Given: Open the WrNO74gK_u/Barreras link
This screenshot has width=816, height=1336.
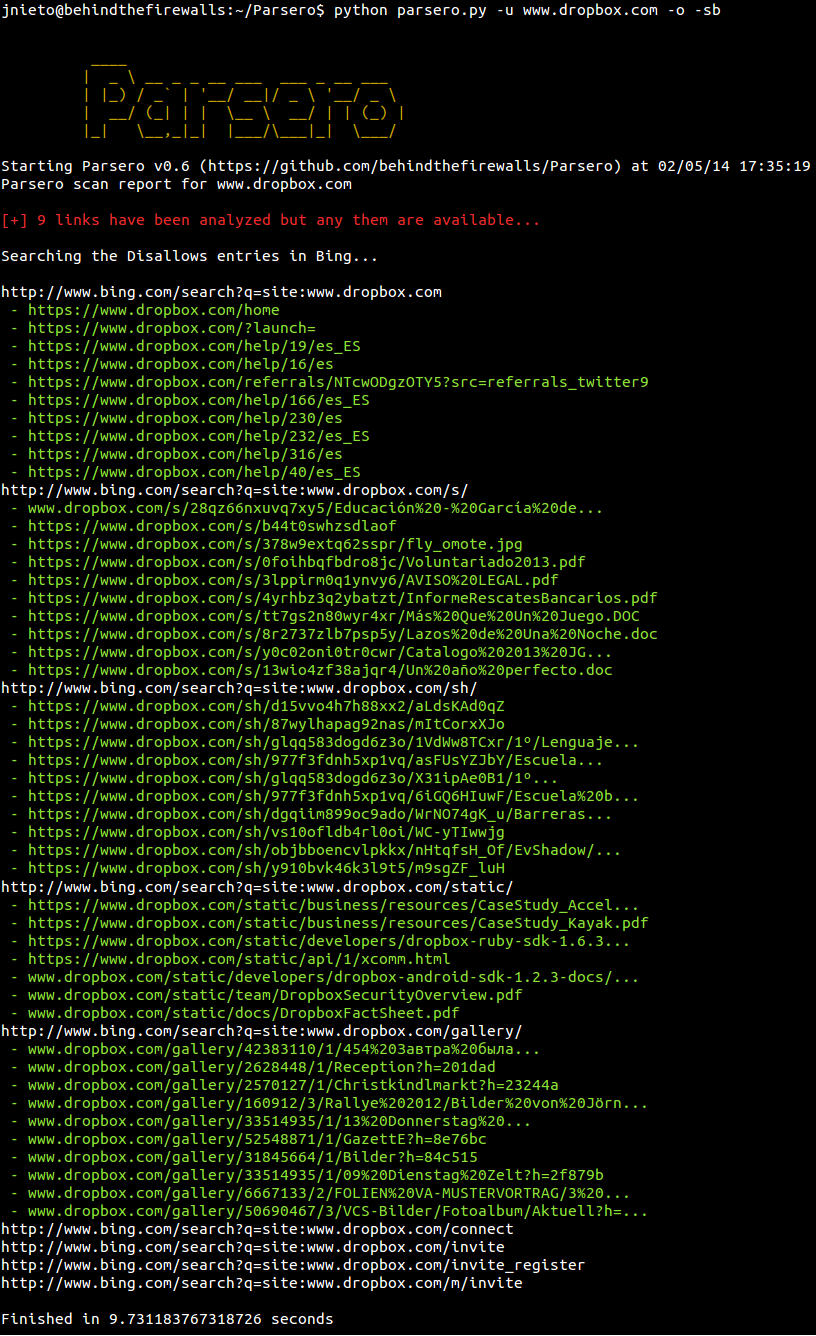Looking at the screenshot, I should coord(320,814).
